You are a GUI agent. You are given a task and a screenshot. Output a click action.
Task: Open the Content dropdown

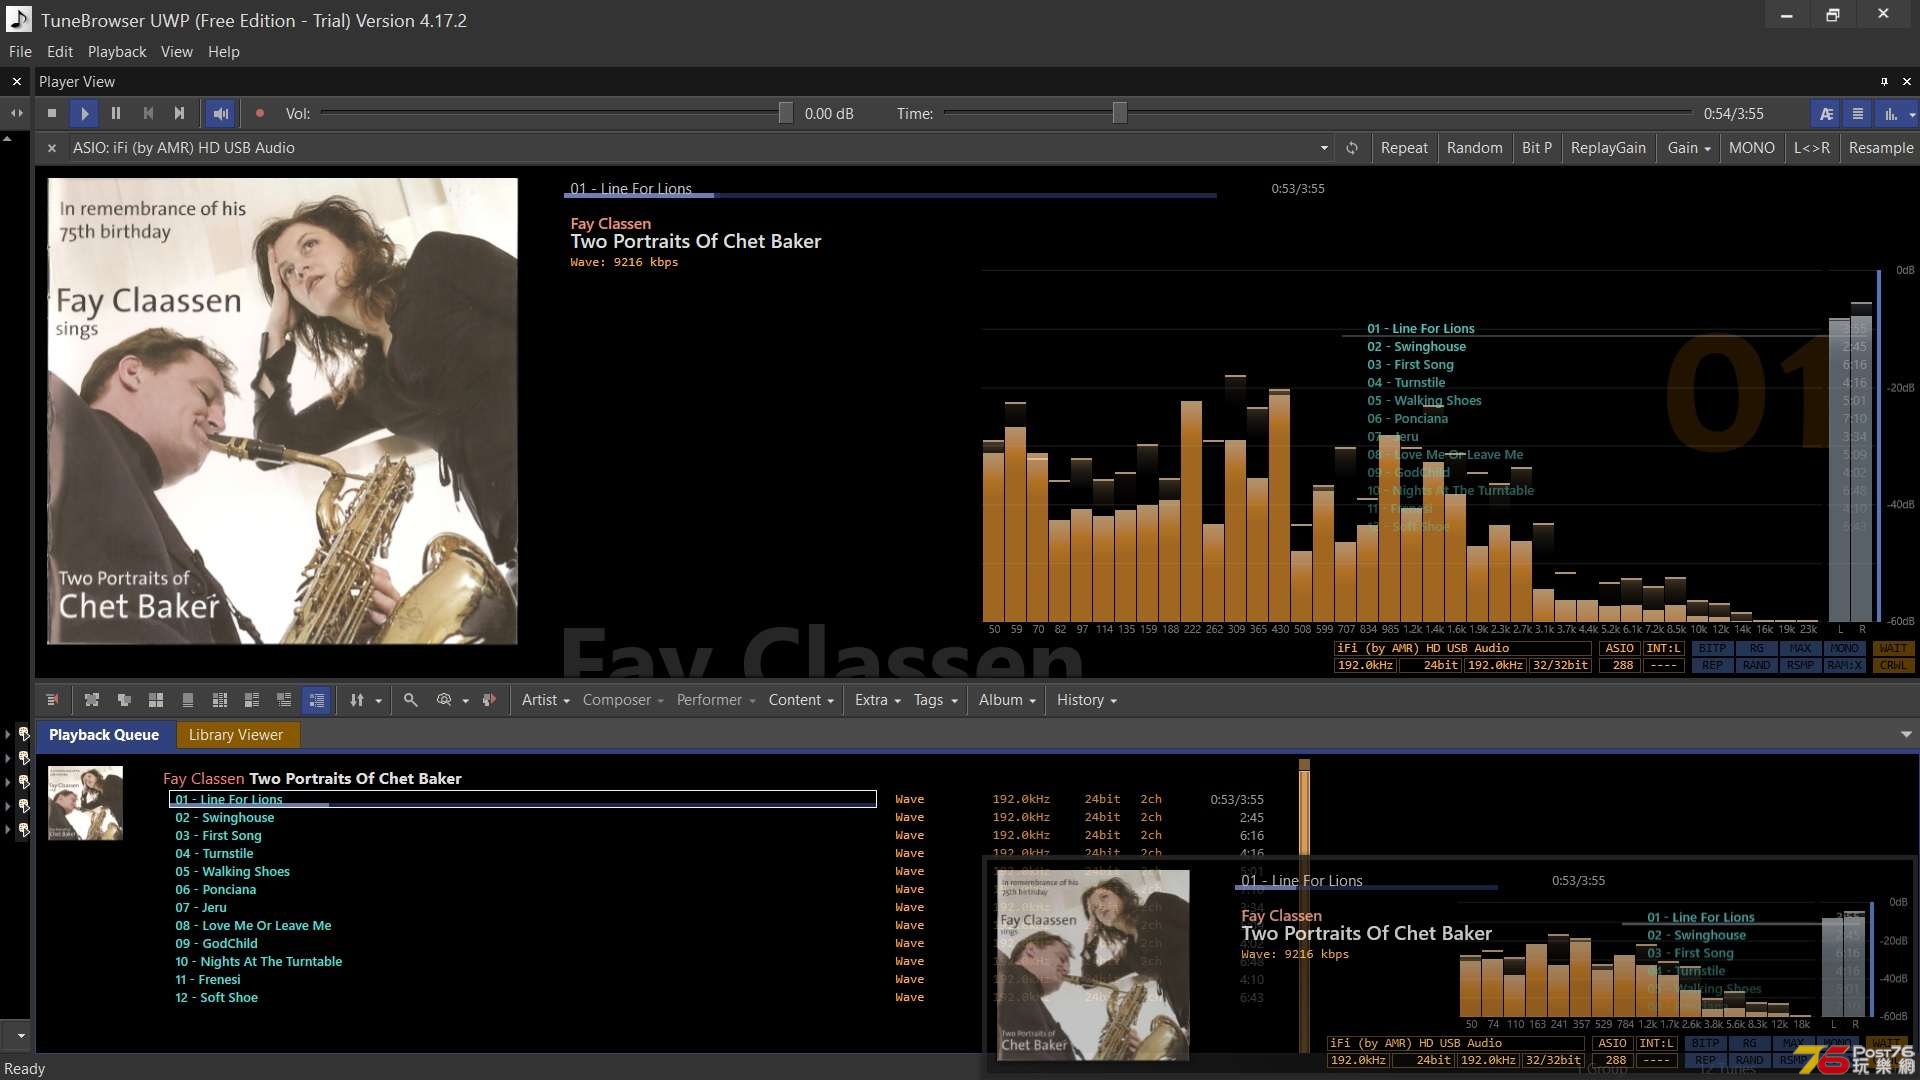[x=801, y=700]
